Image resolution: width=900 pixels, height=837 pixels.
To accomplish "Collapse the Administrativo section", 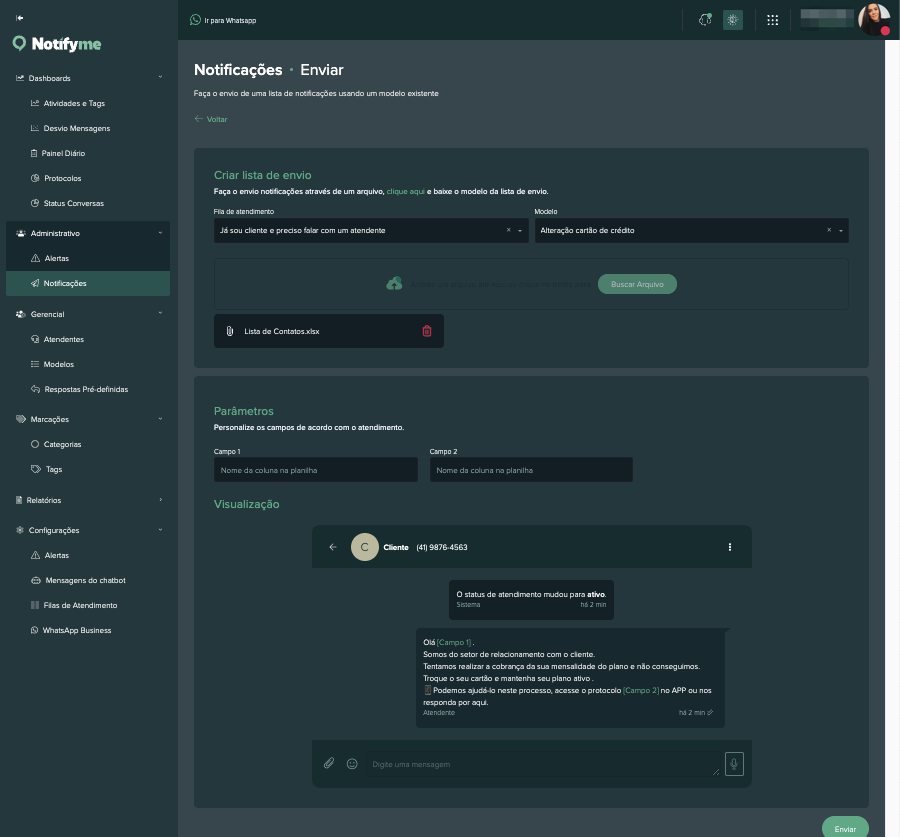I will (x=159, y=233).
